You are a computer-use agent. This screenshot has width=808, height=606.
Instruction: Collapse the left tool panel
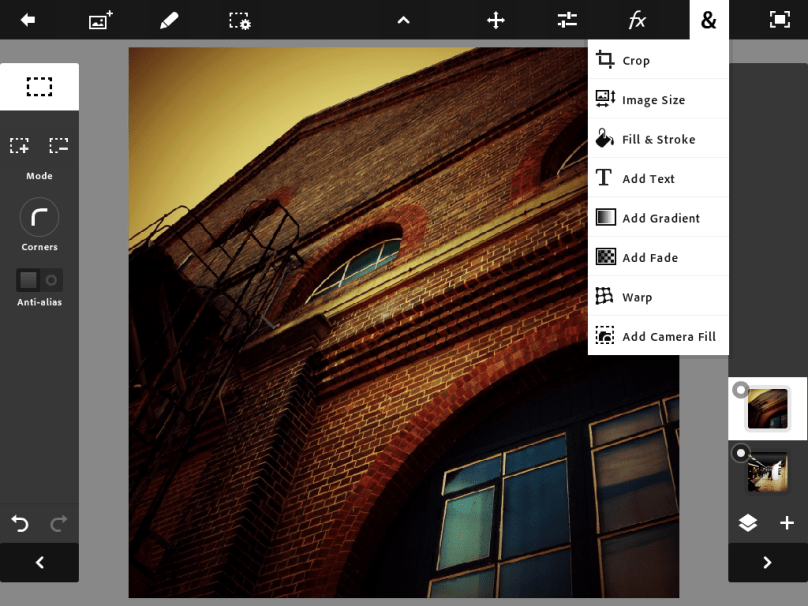point(39,562)
